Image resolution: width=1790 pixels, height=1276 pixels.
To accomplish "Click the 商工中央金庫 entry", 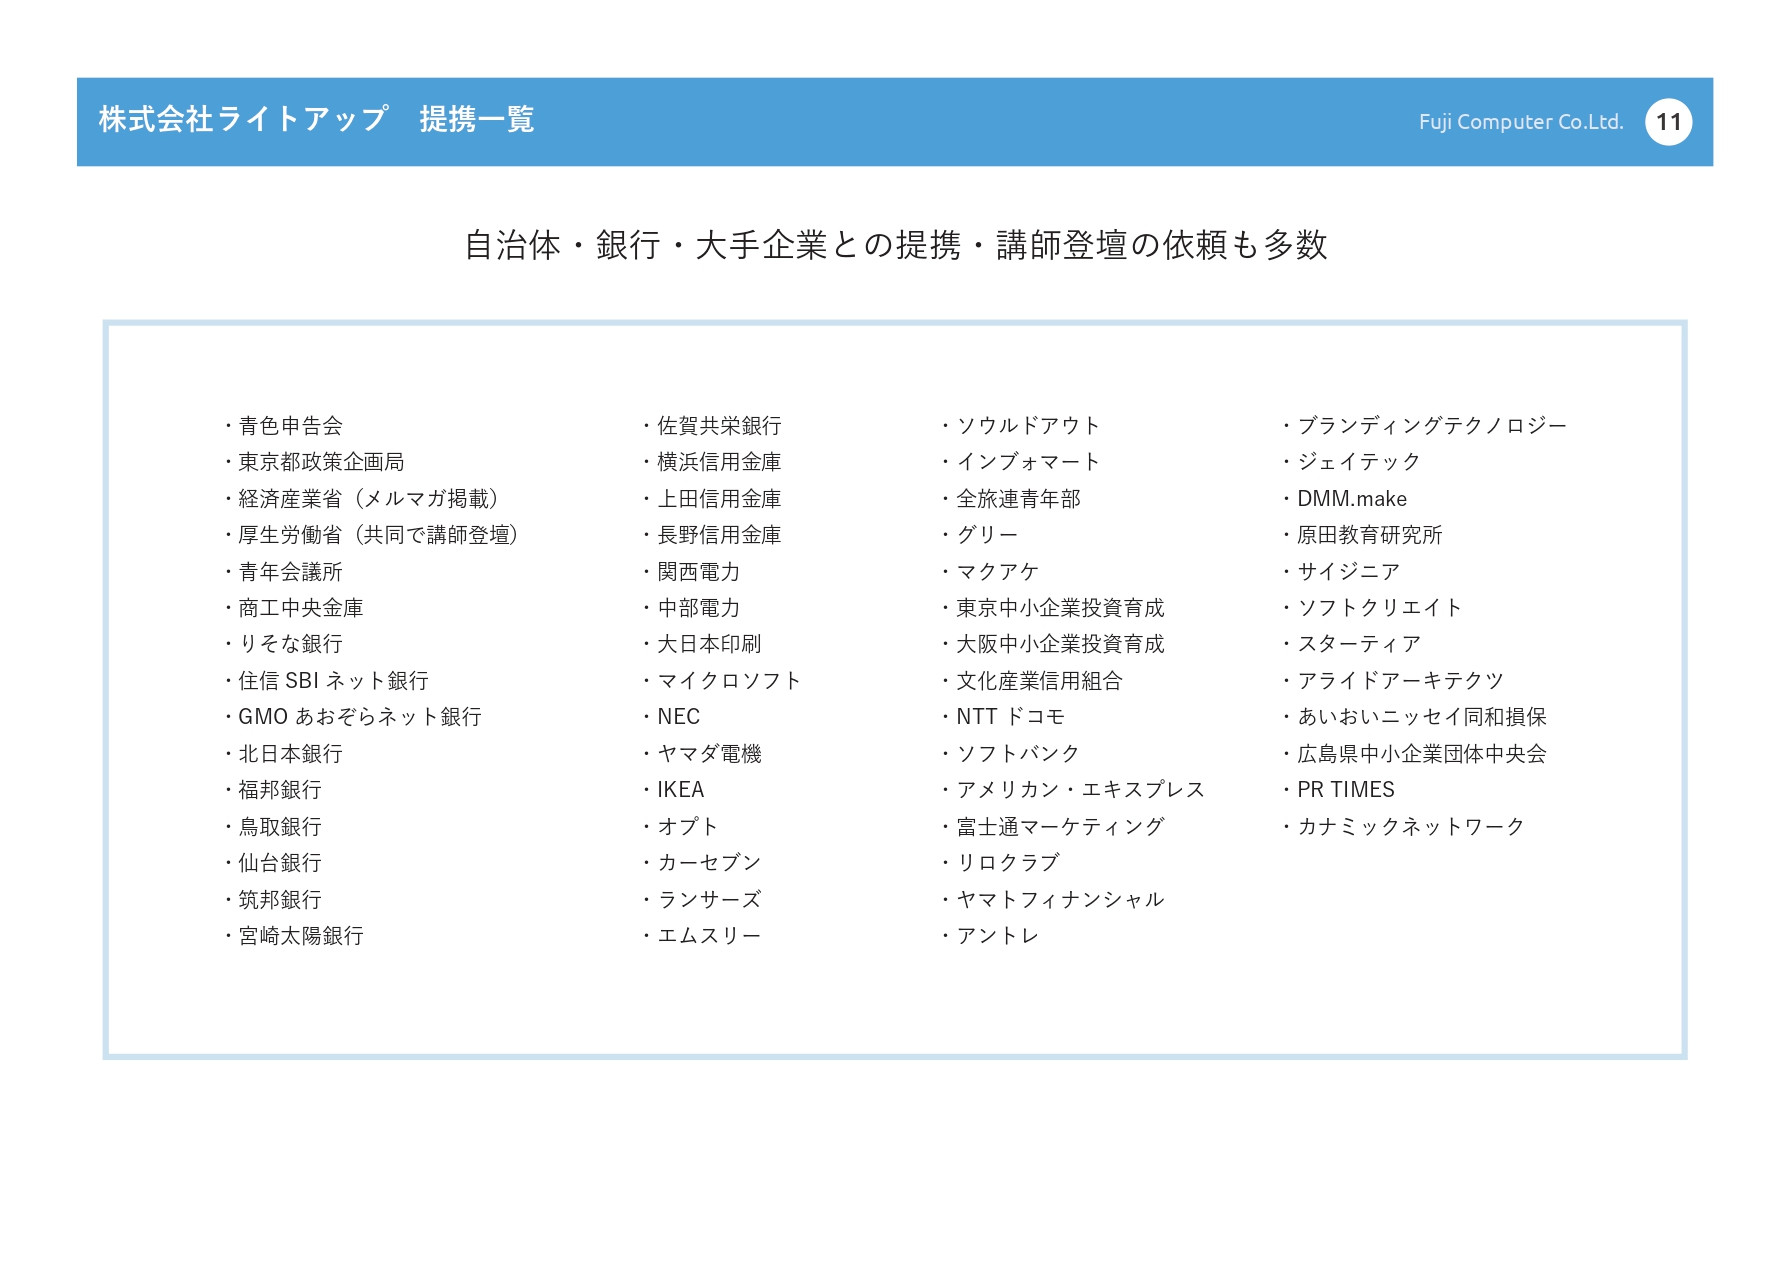I will [294, 608].
